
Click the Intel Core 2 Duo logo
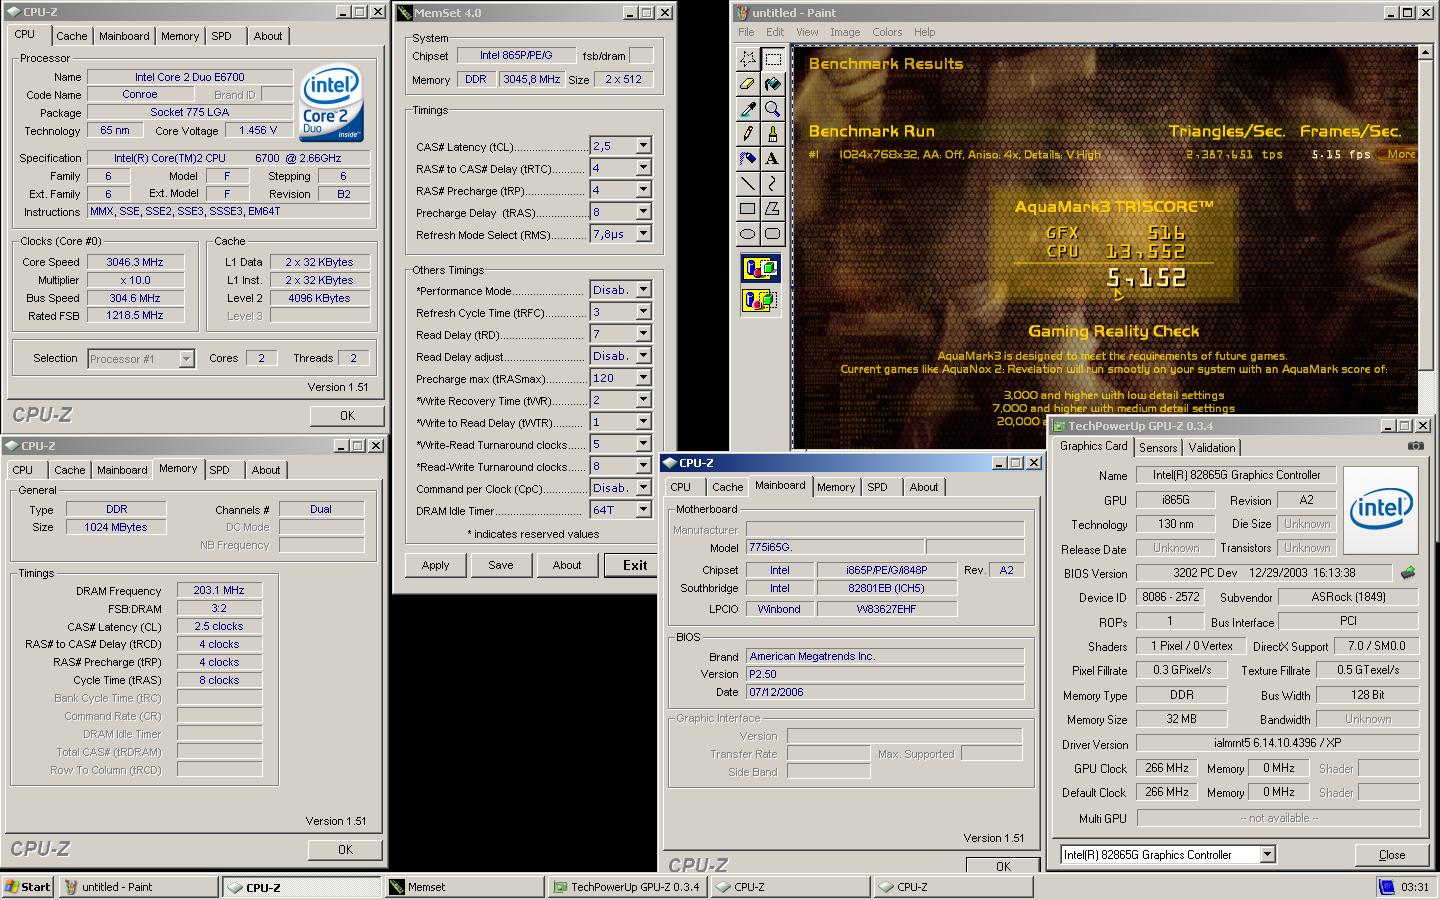click(x=331, y=104)
